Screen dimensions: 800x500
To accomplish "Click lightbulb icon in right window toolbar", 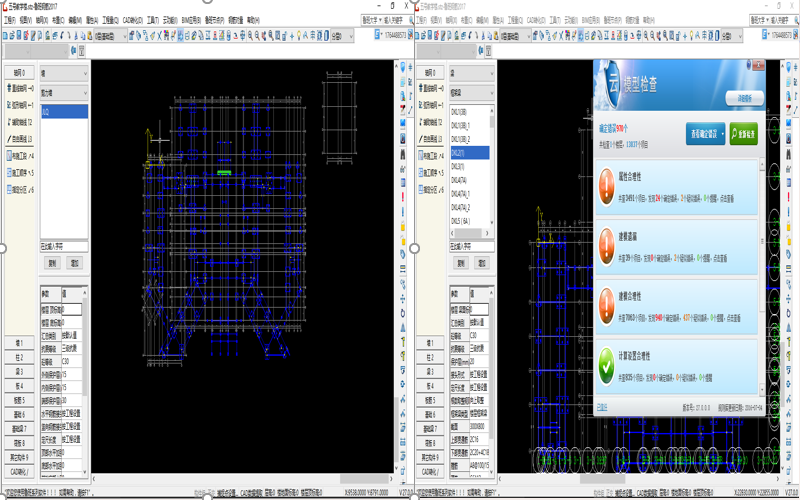I will (691, 35).
